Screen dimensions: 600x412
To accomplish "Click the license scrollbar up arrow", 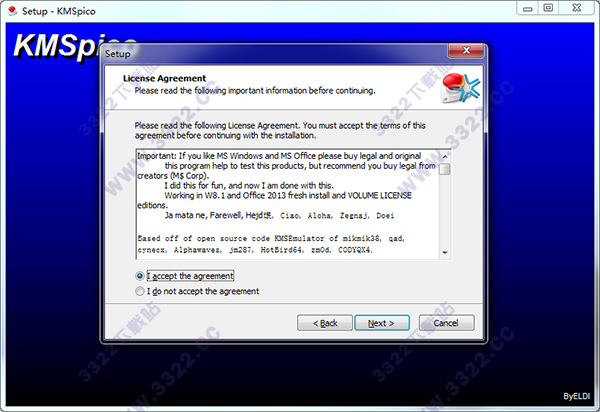I will tap(445, 156).
